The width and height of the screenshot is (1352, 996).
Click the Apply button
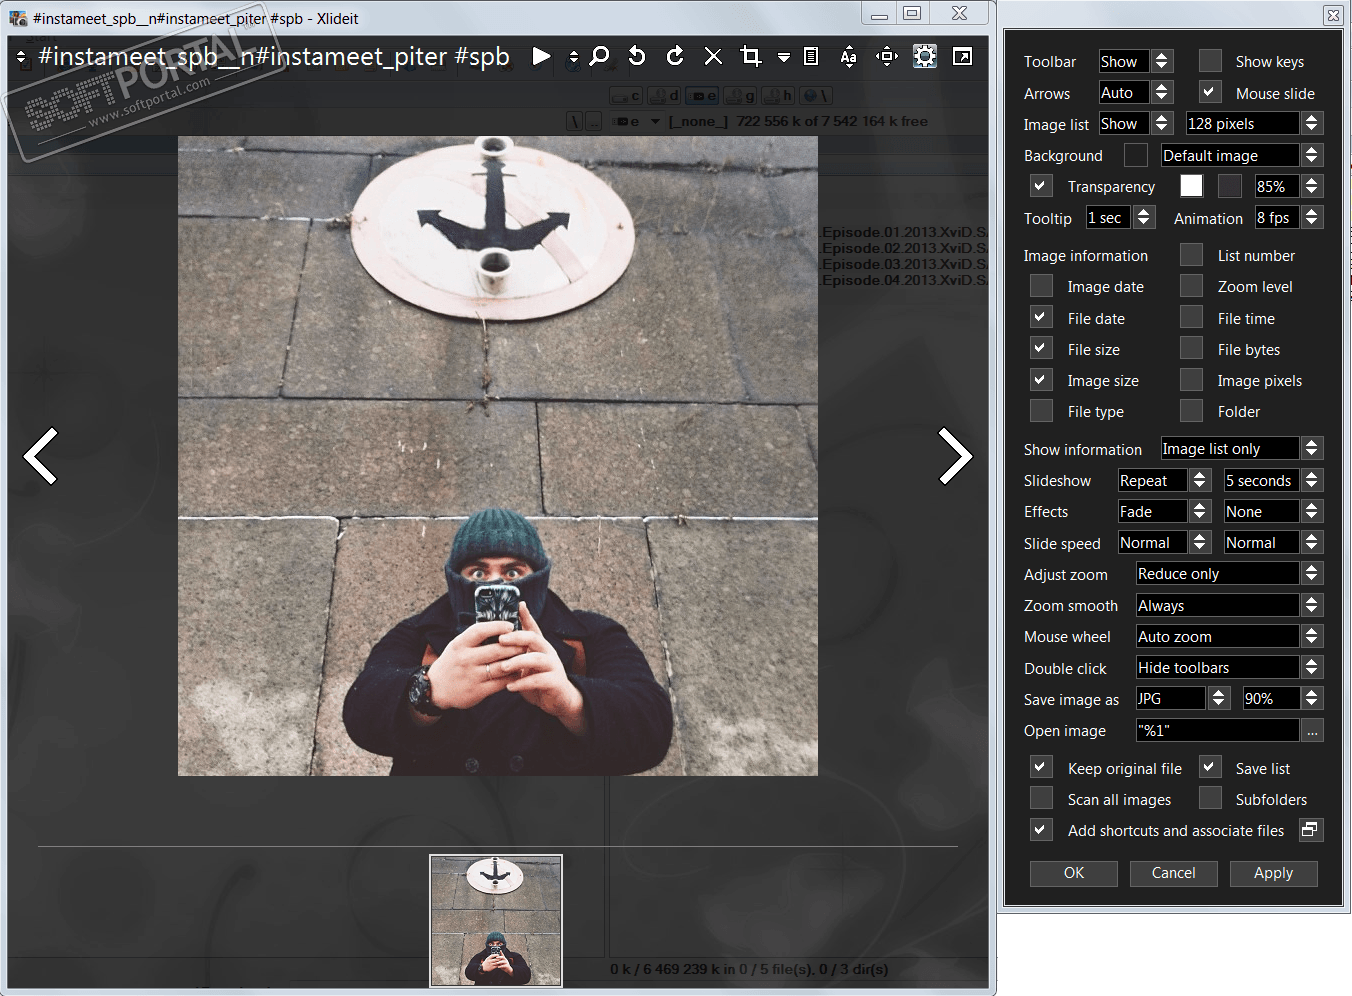coord(1273,873)
